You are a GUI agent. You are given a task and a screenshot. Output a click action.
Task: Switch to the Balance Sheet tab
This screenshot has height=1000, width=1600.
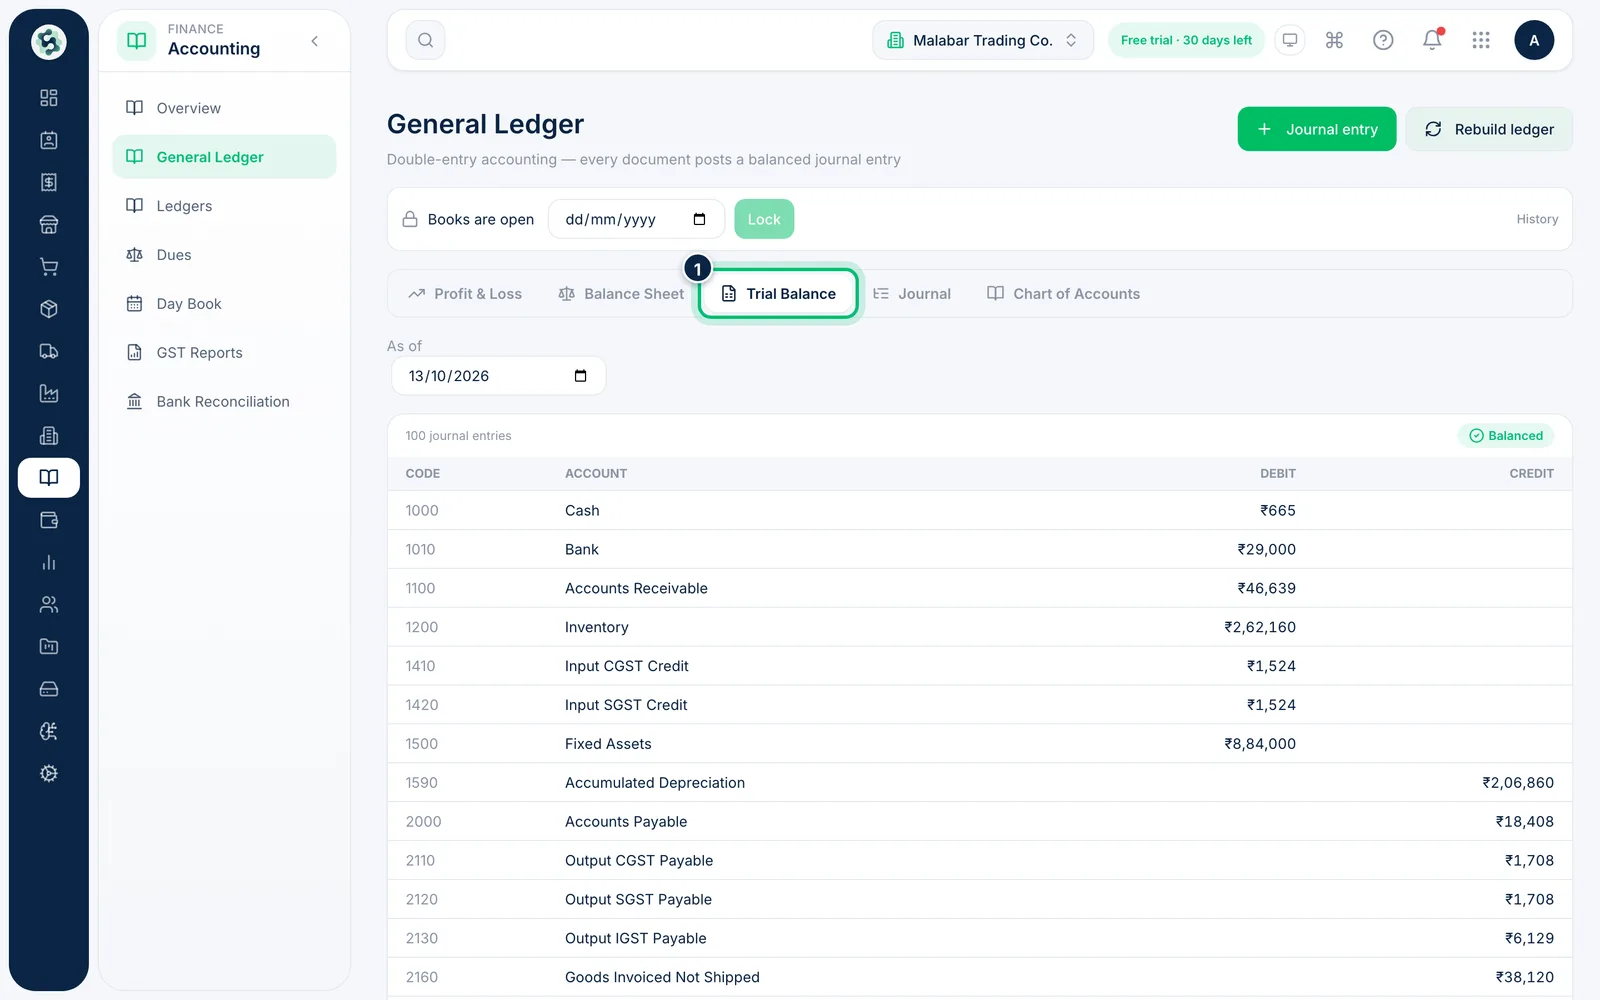click(x=621, y=294)
